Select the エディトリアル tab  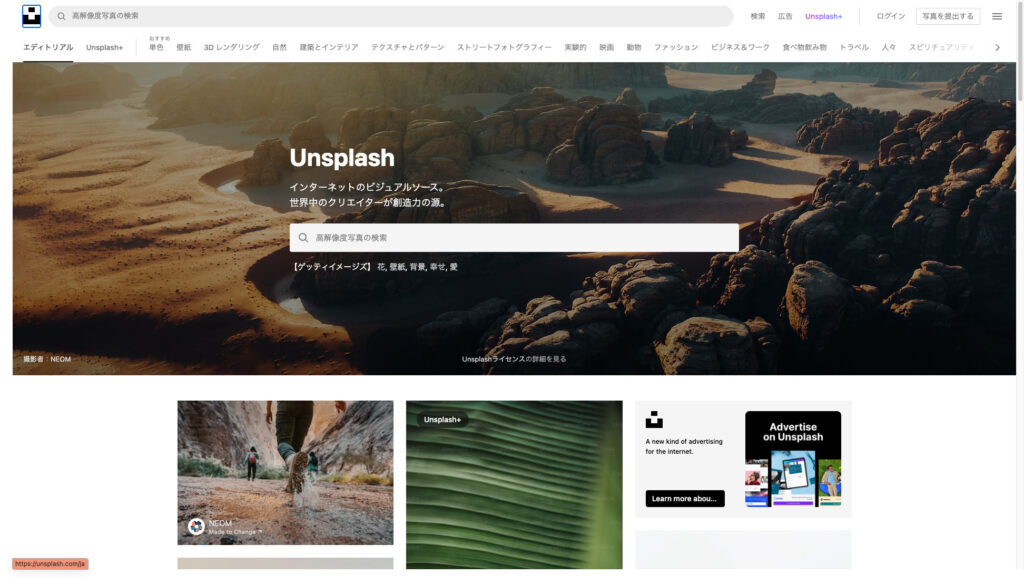pyautogui.click(x=48, y=47)
